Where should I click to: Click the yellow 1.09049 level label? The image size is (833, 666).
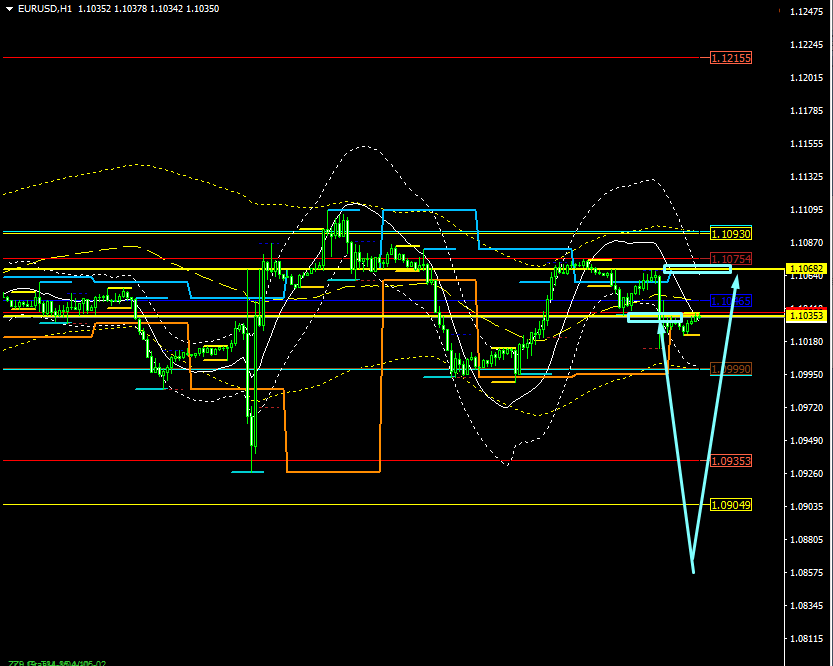731,505
